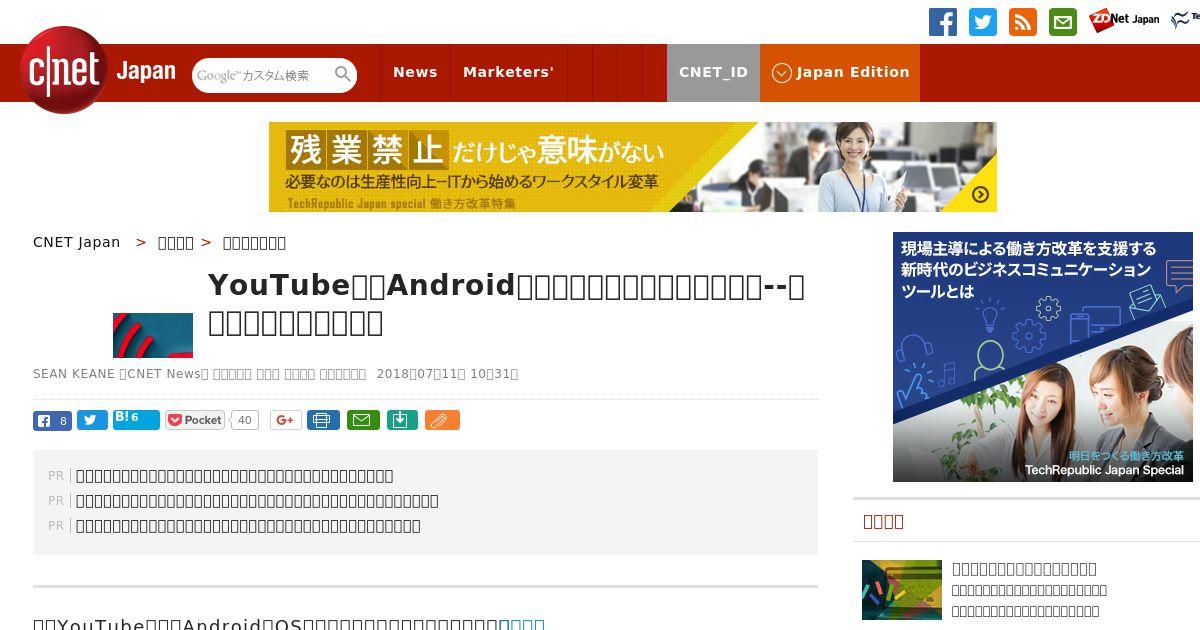Click the orange paperclip clip icon
Image resolution: width=1200 pixels, height=630 pixels.
coord(442,420)
